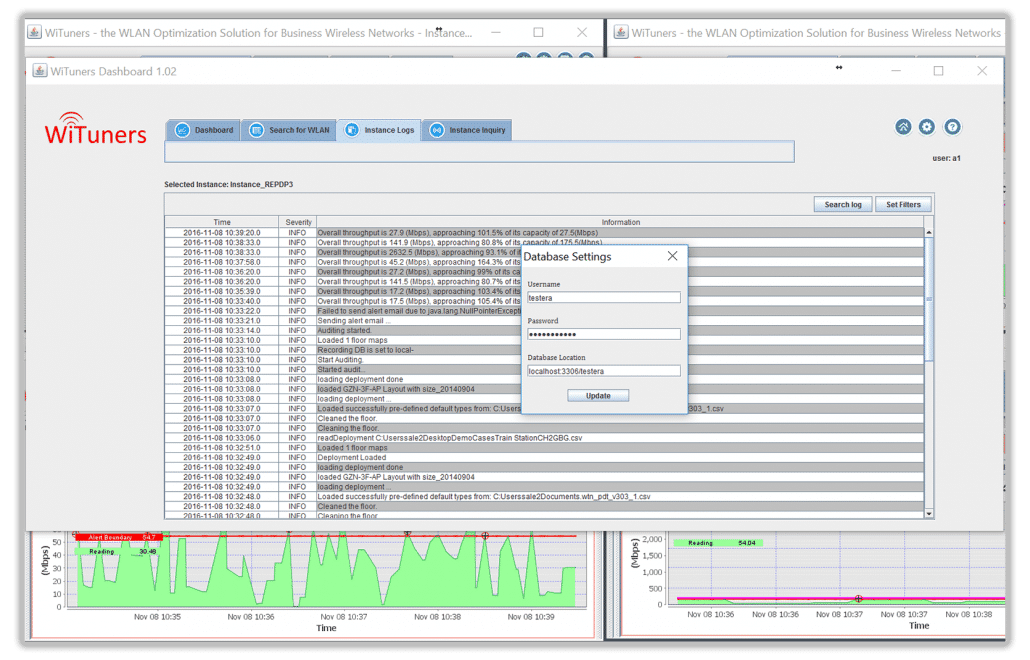Click the WiTuners Dashboard window Java icon

pos(39,71)
